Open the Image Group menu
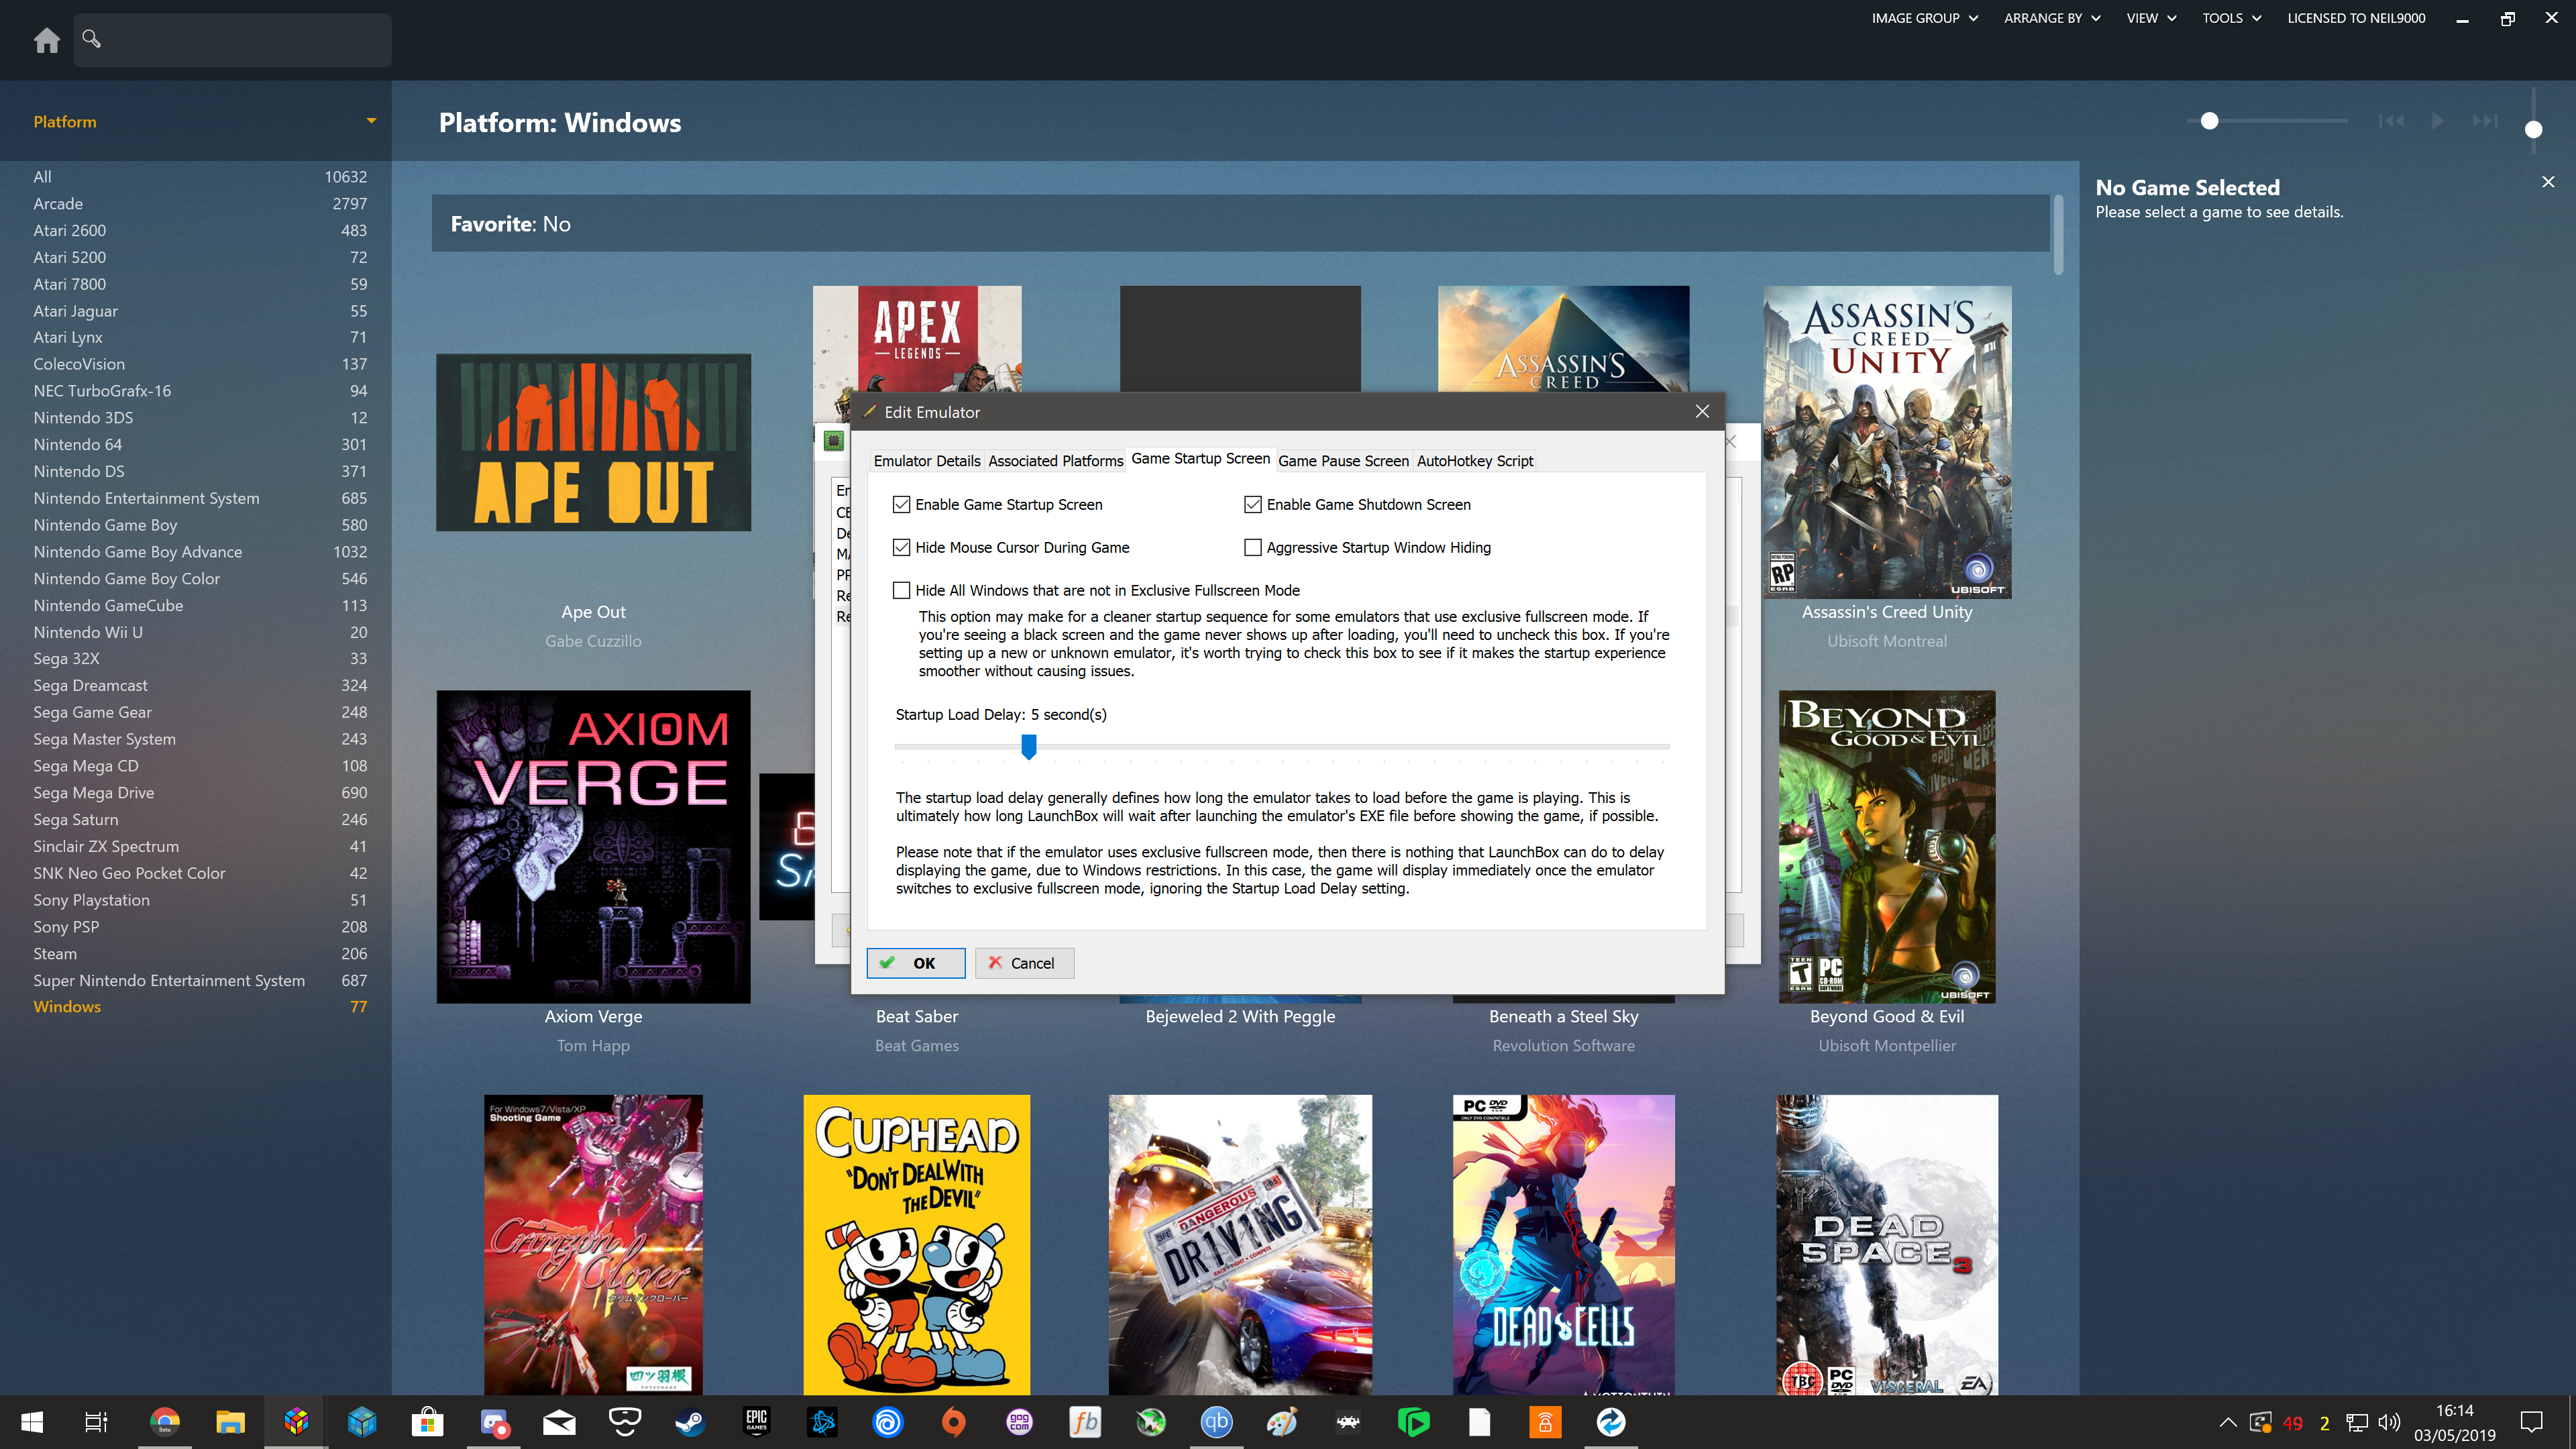Viewport: 2576px width, 1449px height. tap(1924, 18)
